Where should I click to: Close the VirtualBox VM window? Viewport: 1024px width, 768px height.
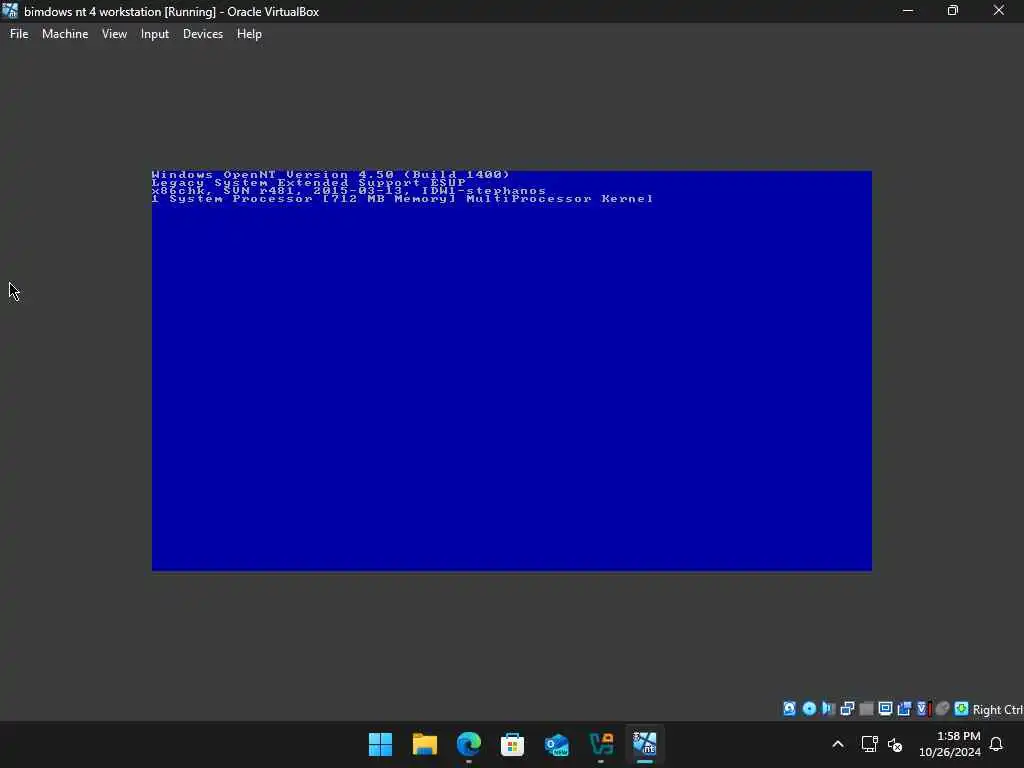click(999, 10)
